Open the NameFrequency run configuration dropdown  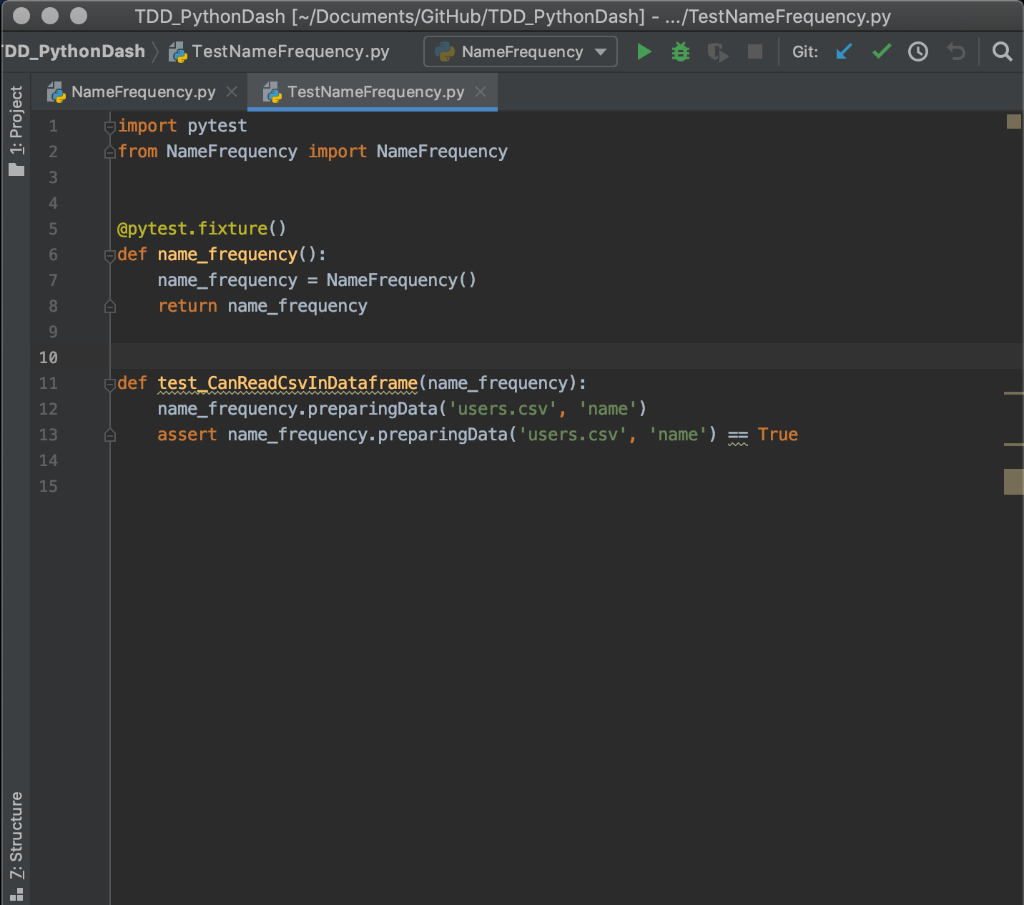pos(601,51)
